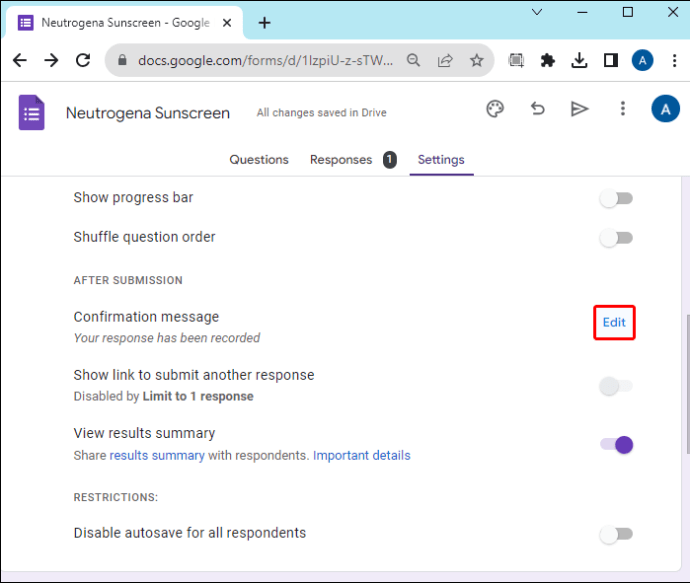Open the browser Downloads icon

click(579, 60)
